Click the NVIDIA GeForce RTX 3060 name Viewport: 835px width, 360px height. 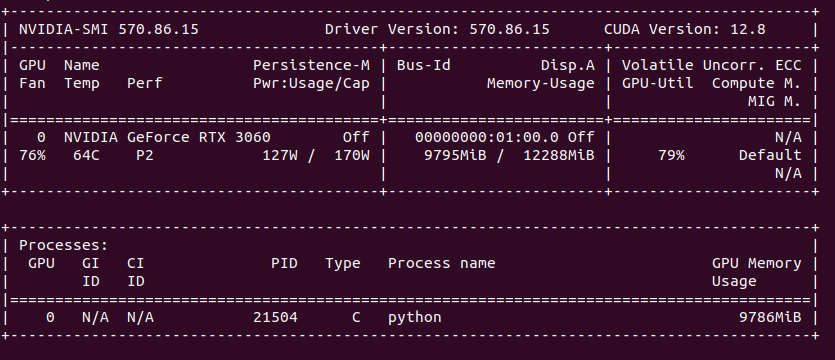167,137
